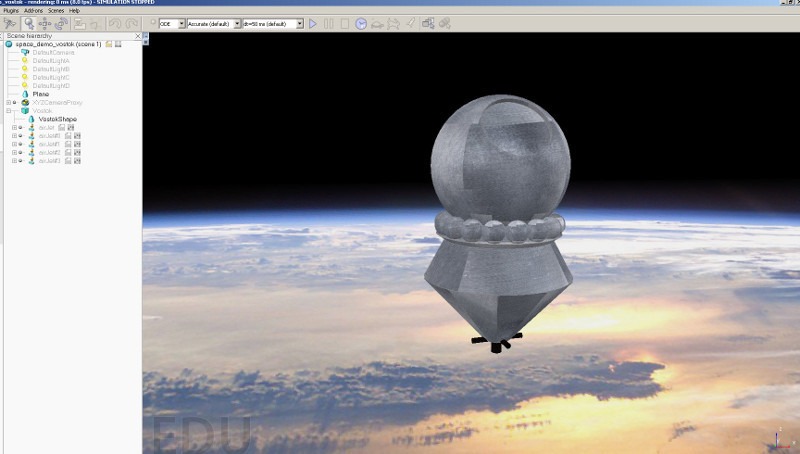Open script parameters icon of first airJet
The height and width of the screenshot is (454, 800).
[71, 128]
